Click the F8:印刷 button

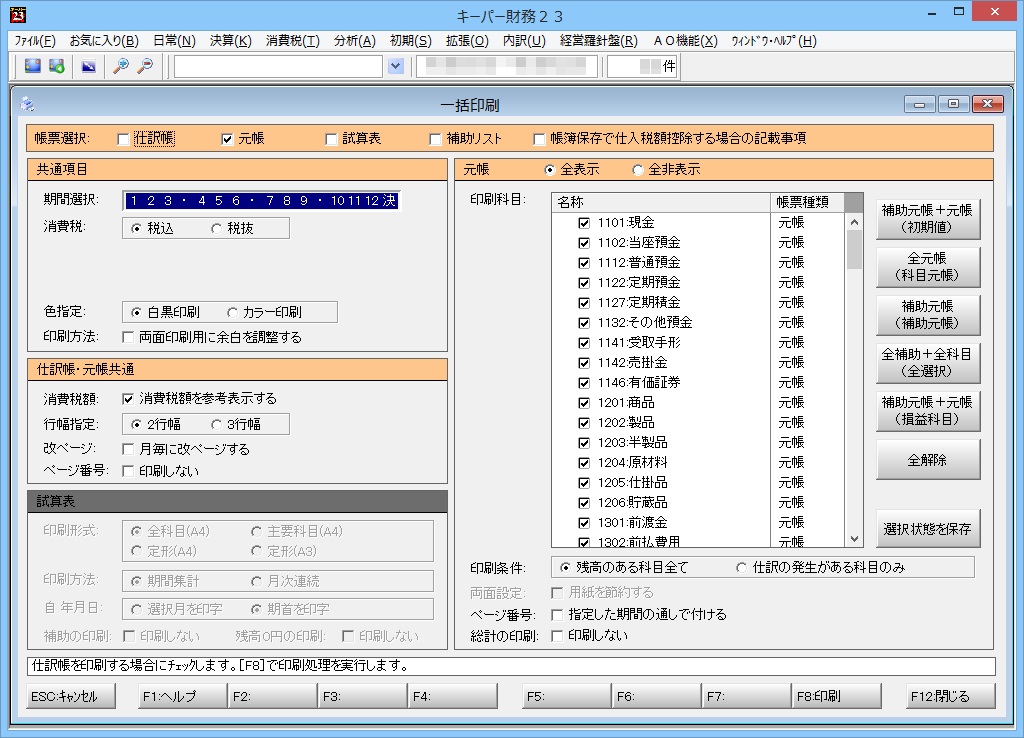[x=836, y=696]
